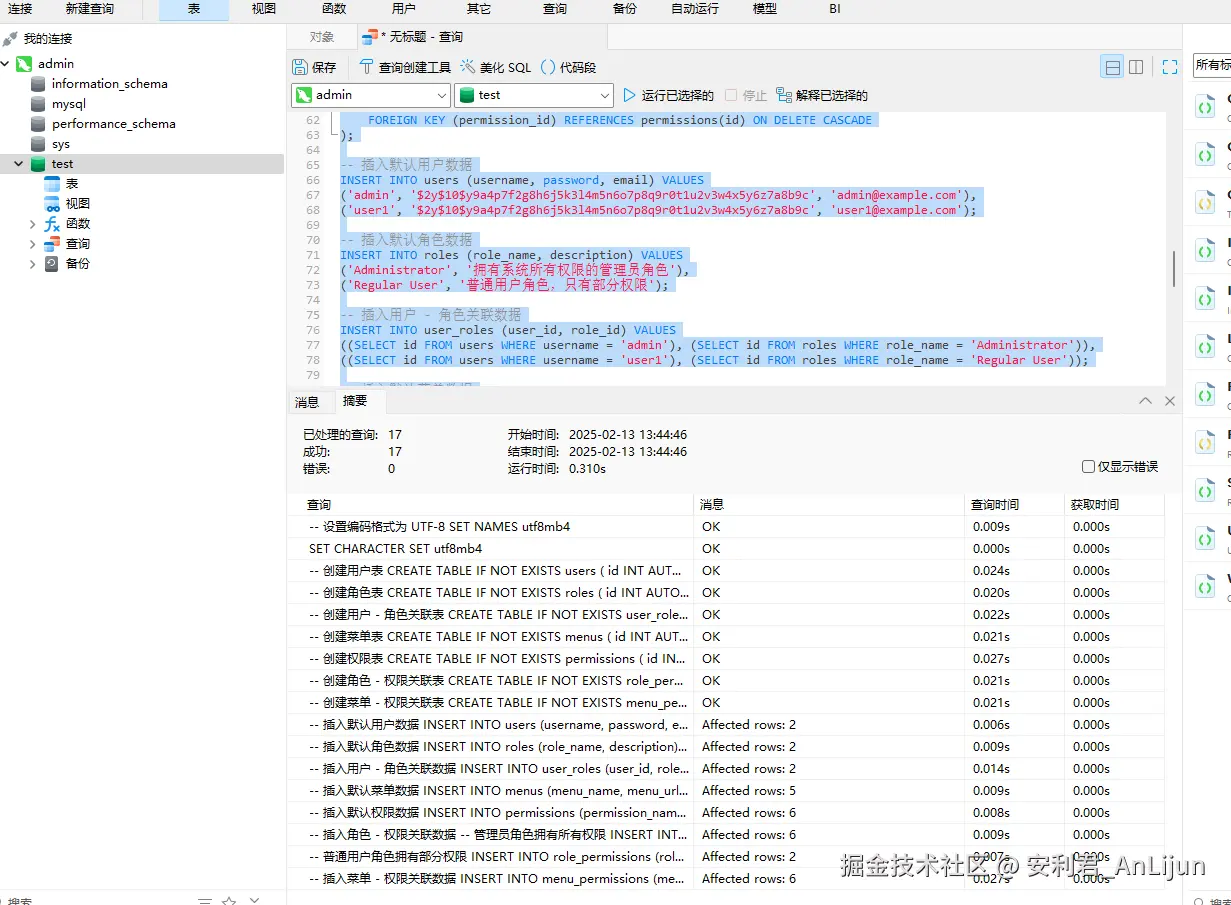Select the performance_schema database icon
The image size is (1231, 905).
[38, 124]
